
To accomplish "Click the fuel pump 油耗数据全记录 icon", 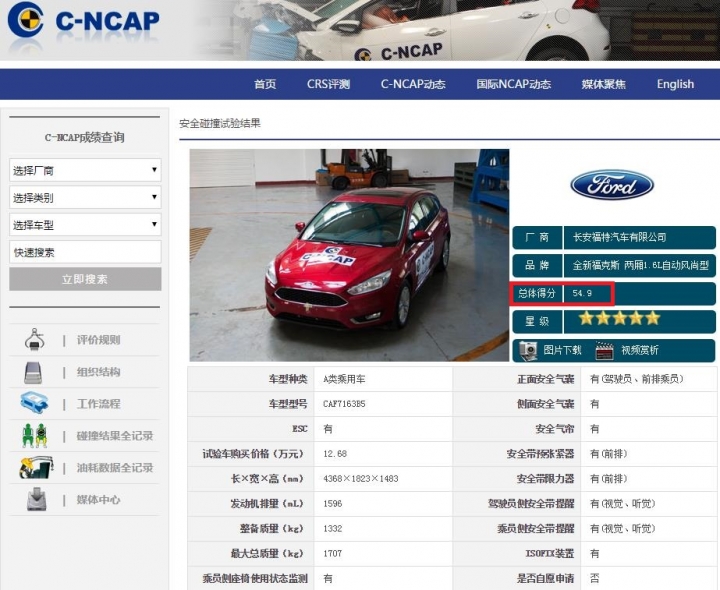I will click(x=36, y=467).
